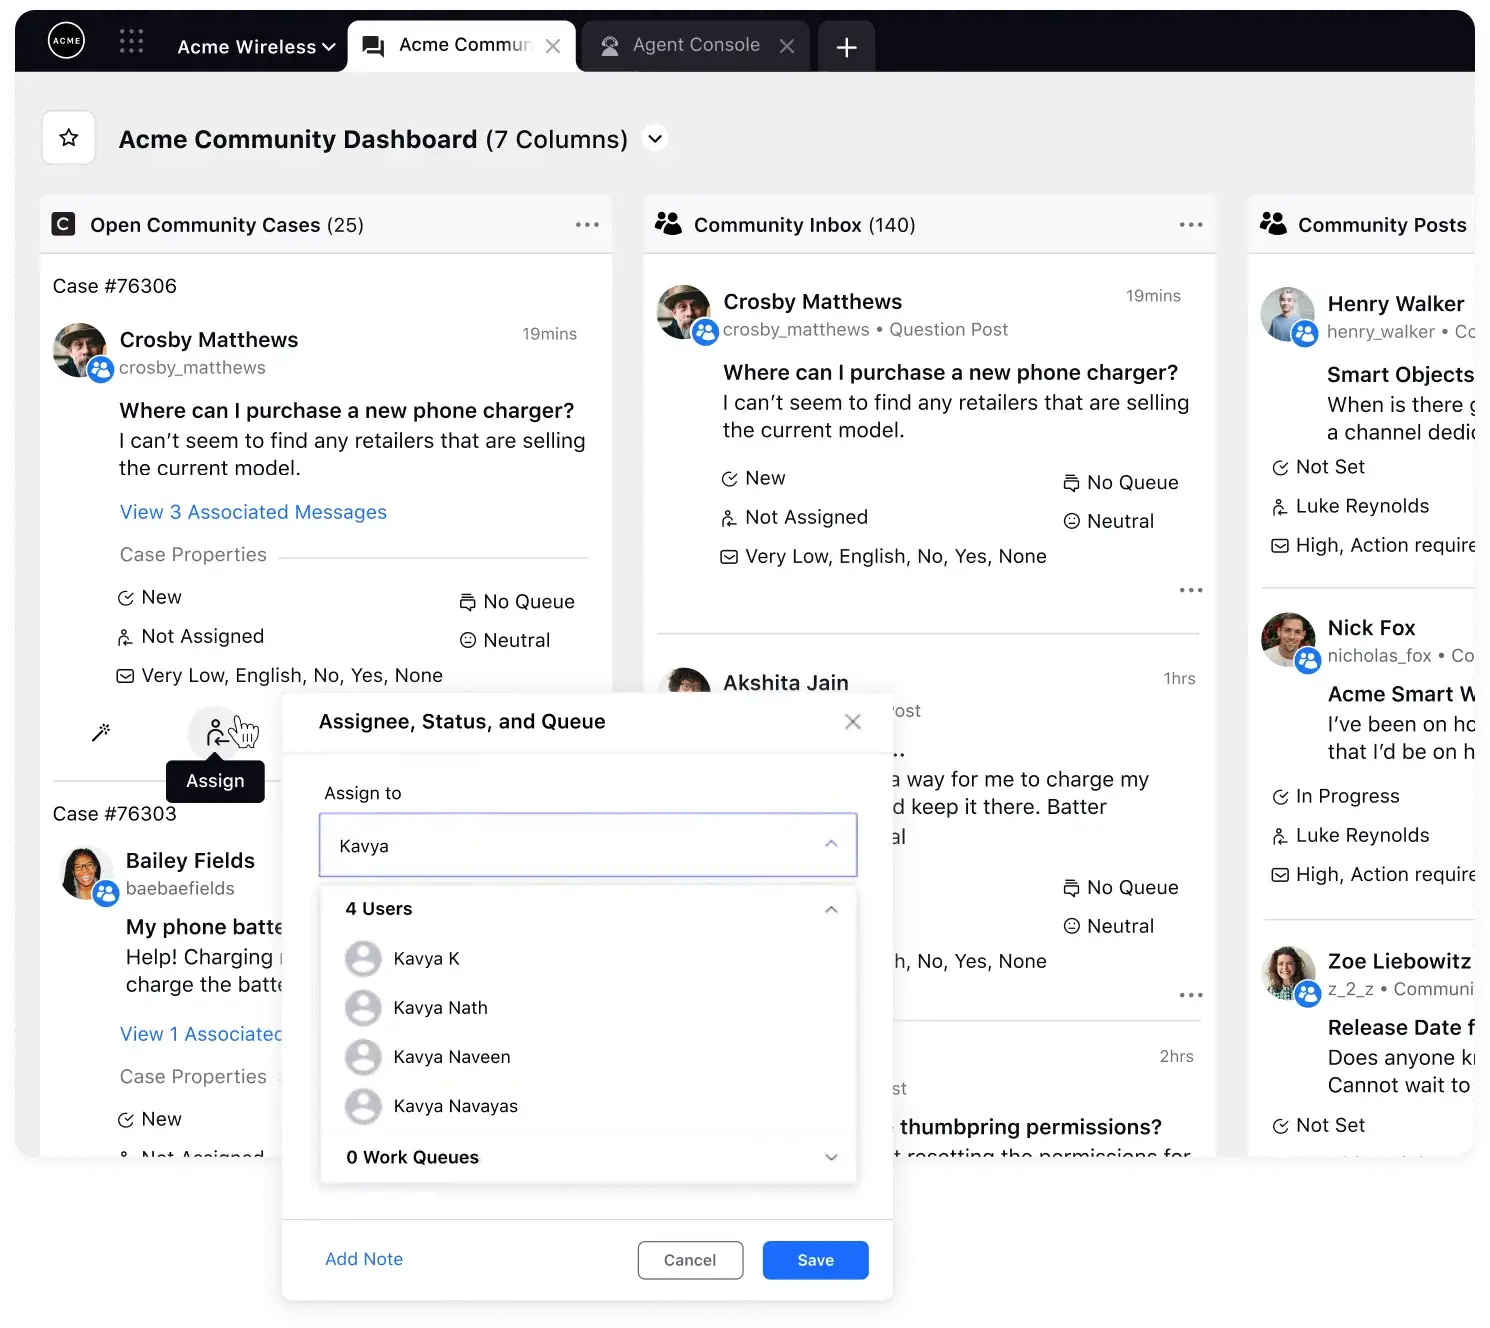The width and height of the screenshot is (1490, 1328).
Task: Click No Queue in Case #76306
Action: coord(517,602)
